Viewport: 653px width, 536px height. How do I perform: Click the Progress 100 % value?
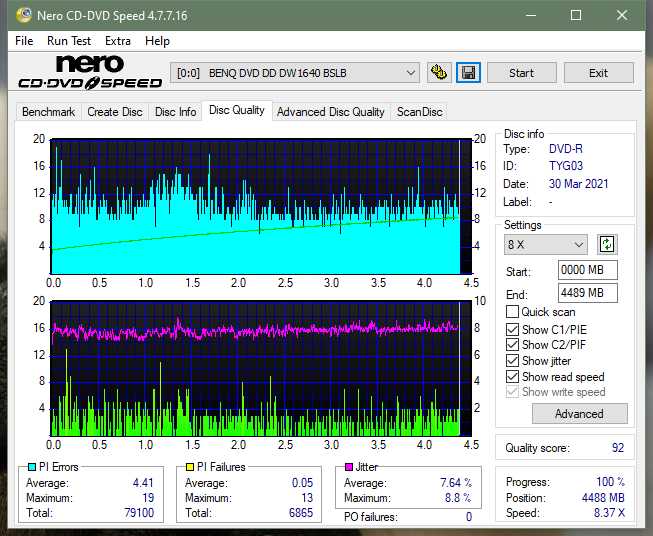(611, 482)
